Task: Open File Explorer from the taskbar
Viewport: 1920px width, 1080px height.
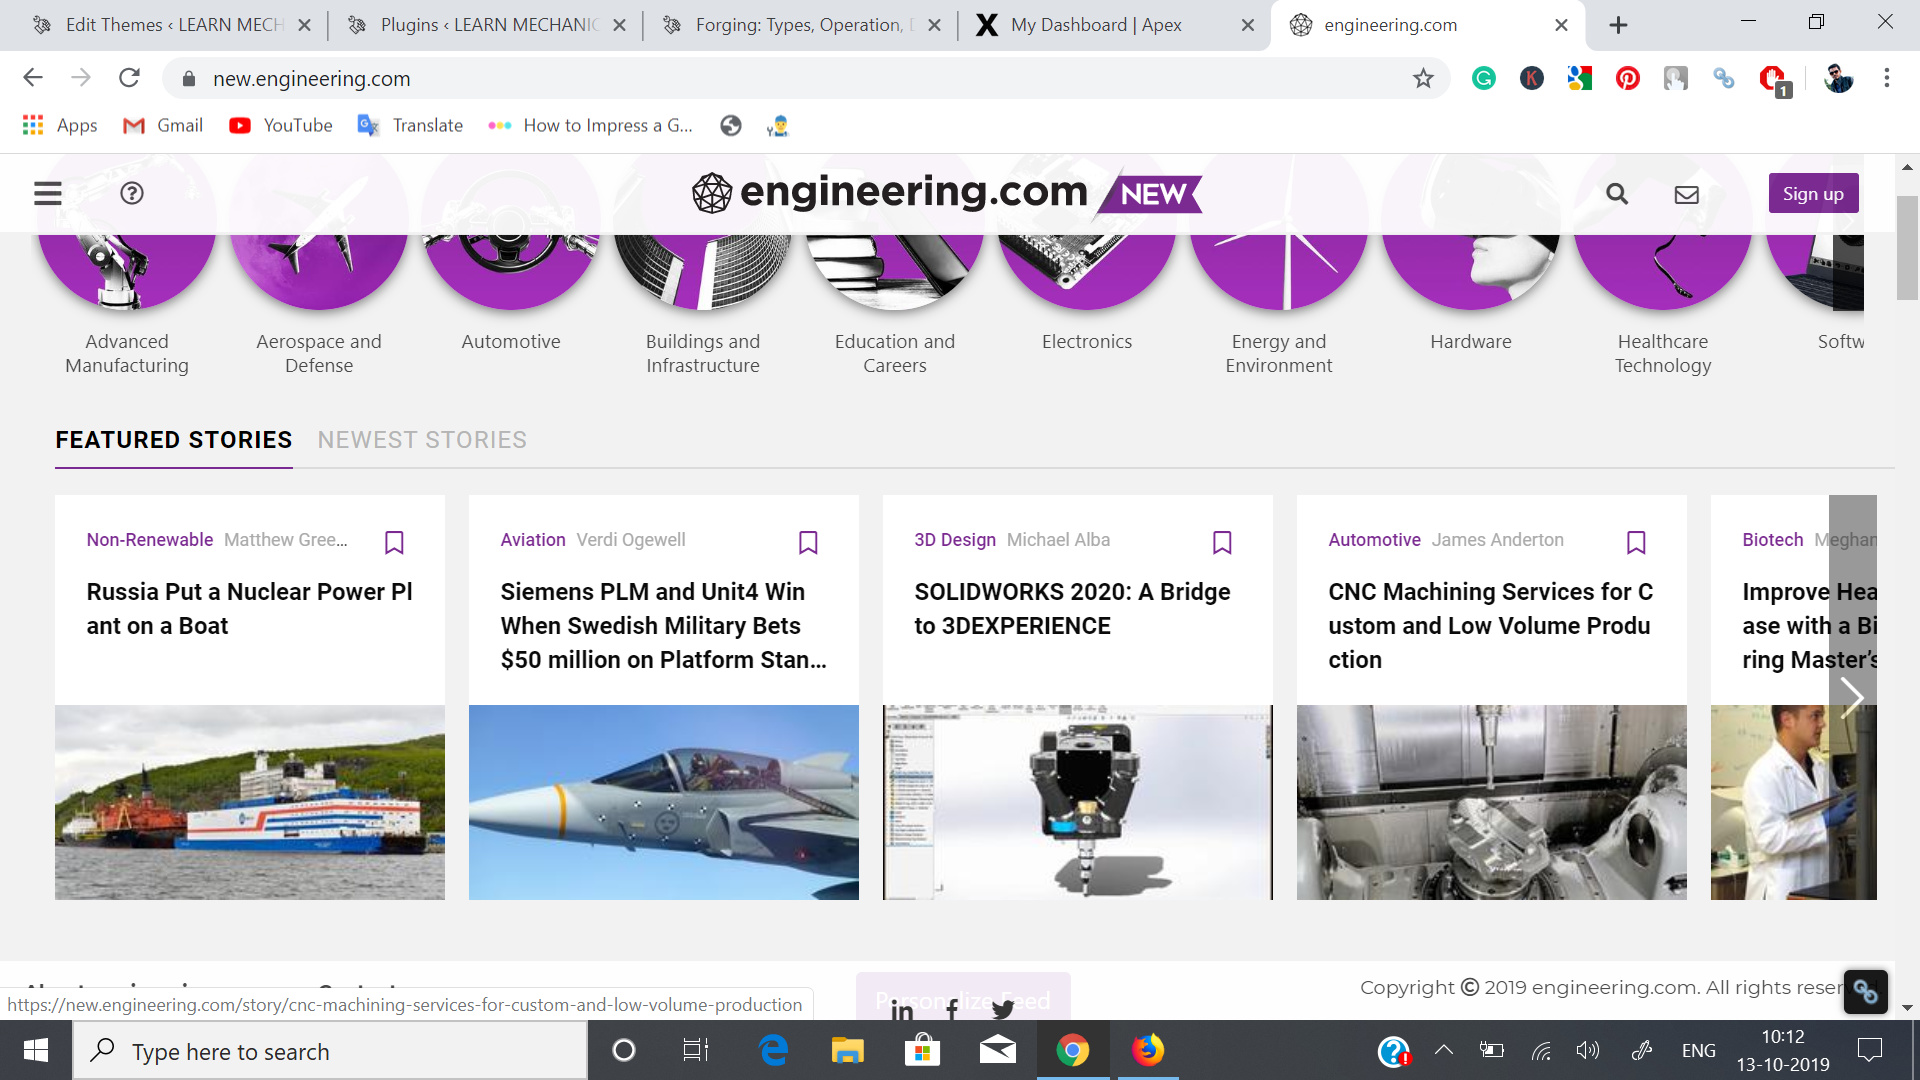Action: click(847, 1051)
